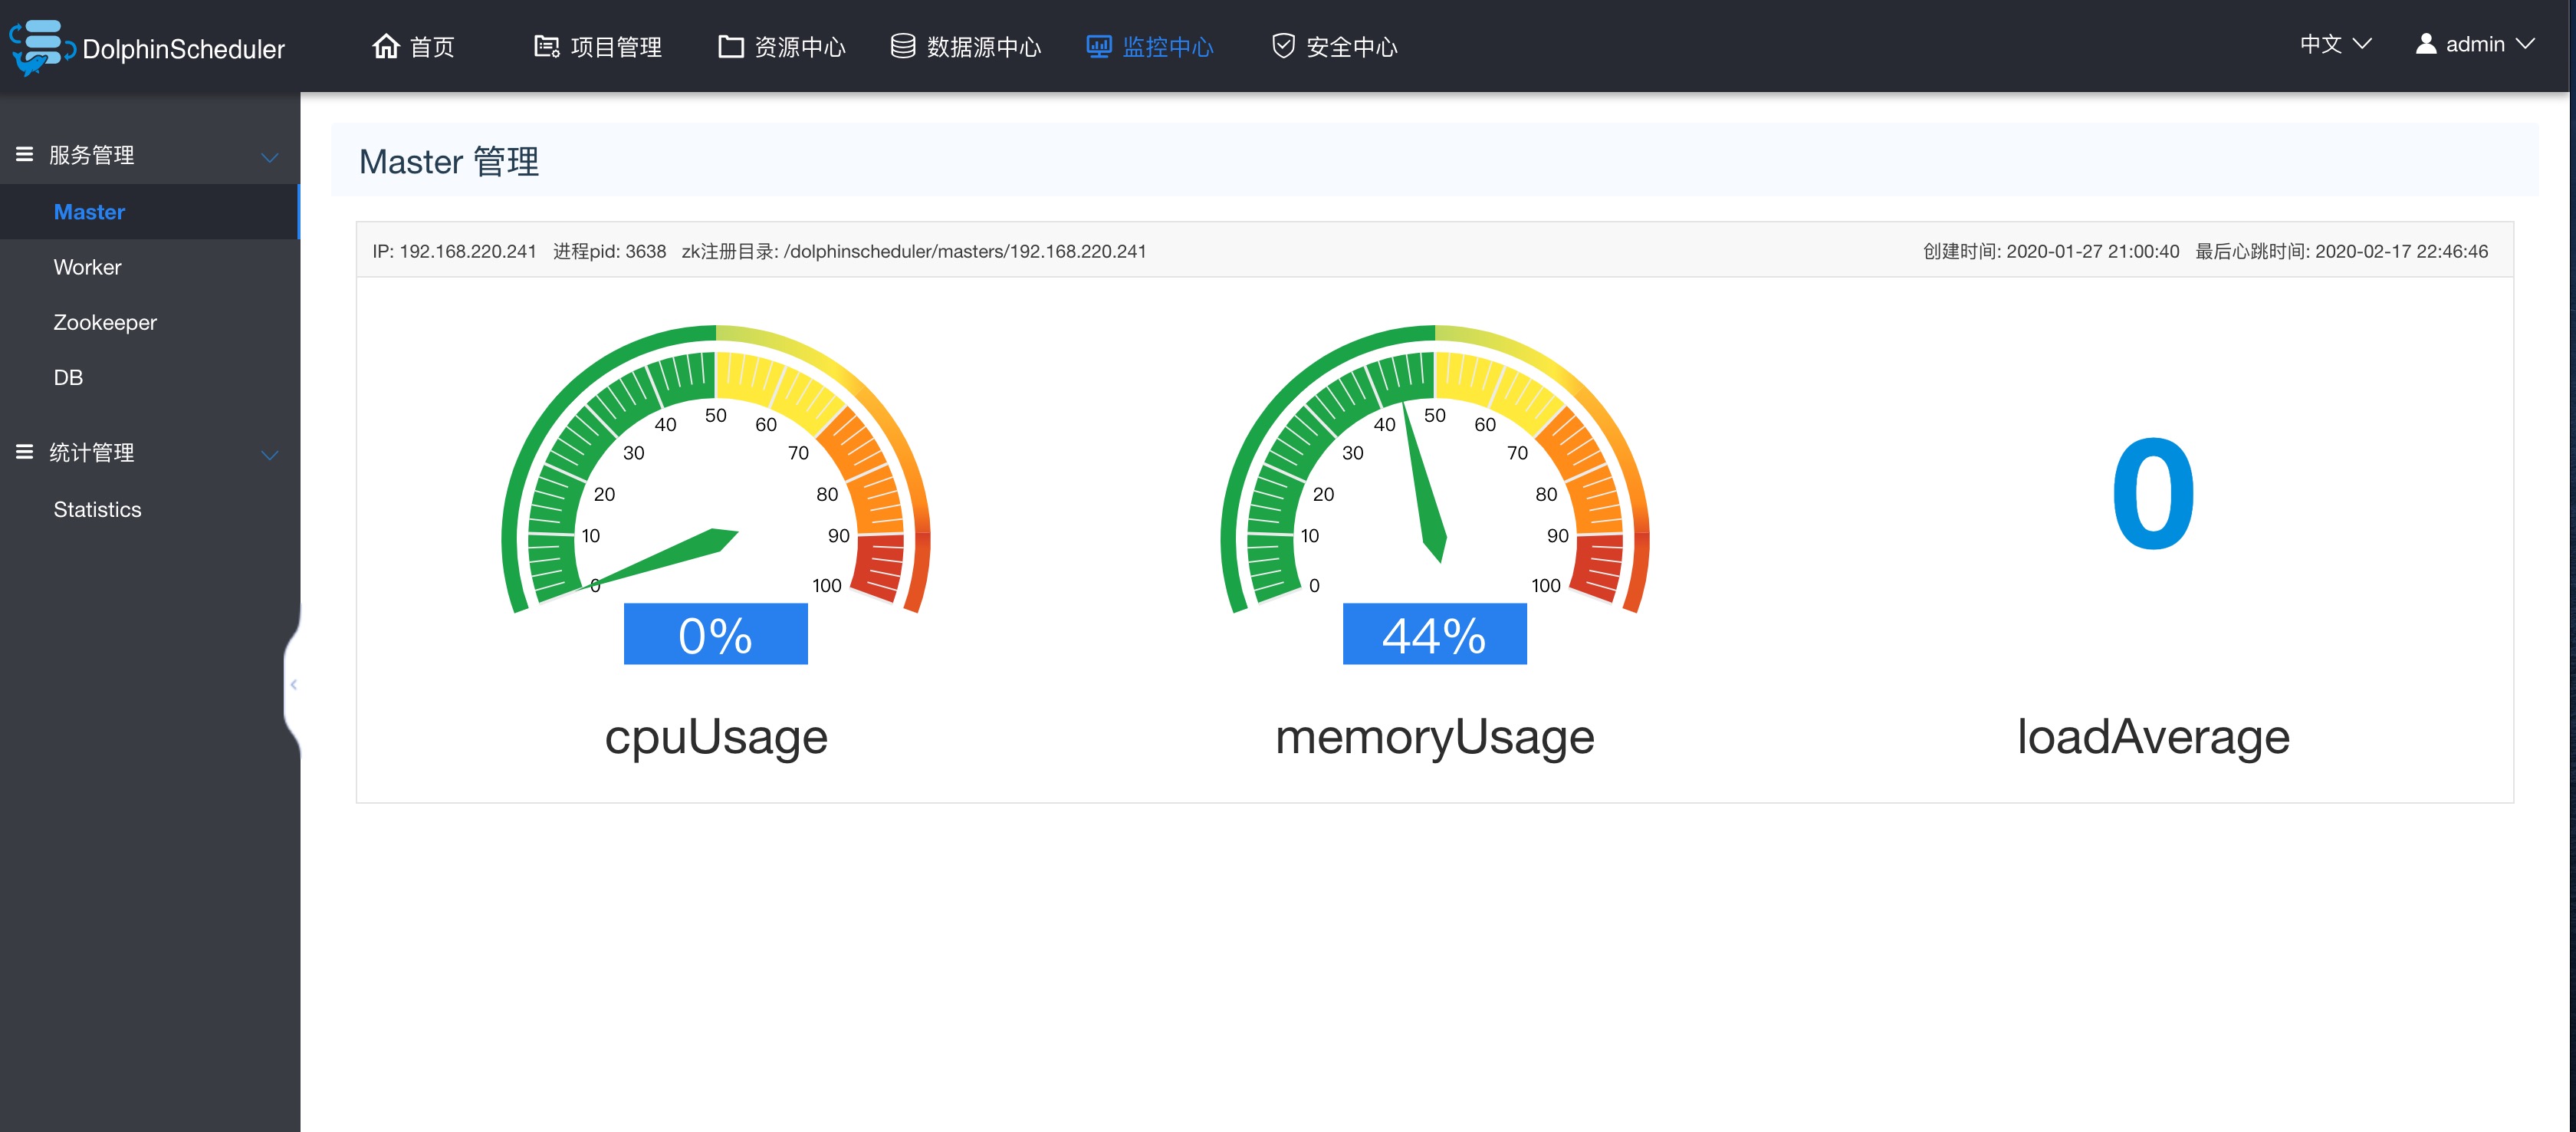
Task: Click the database icon beside 数据源中心
Action: (903, 46)
